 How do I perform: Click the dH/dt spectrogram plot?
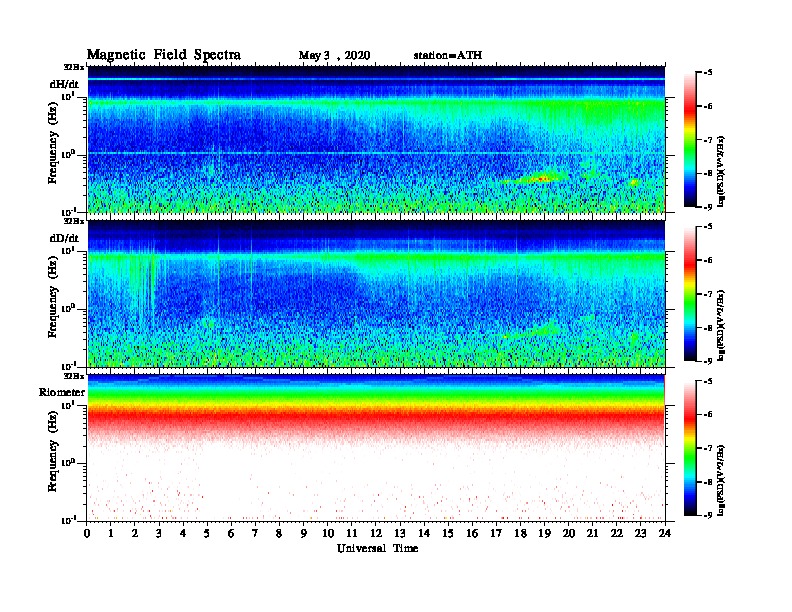(x=376, y=139)
